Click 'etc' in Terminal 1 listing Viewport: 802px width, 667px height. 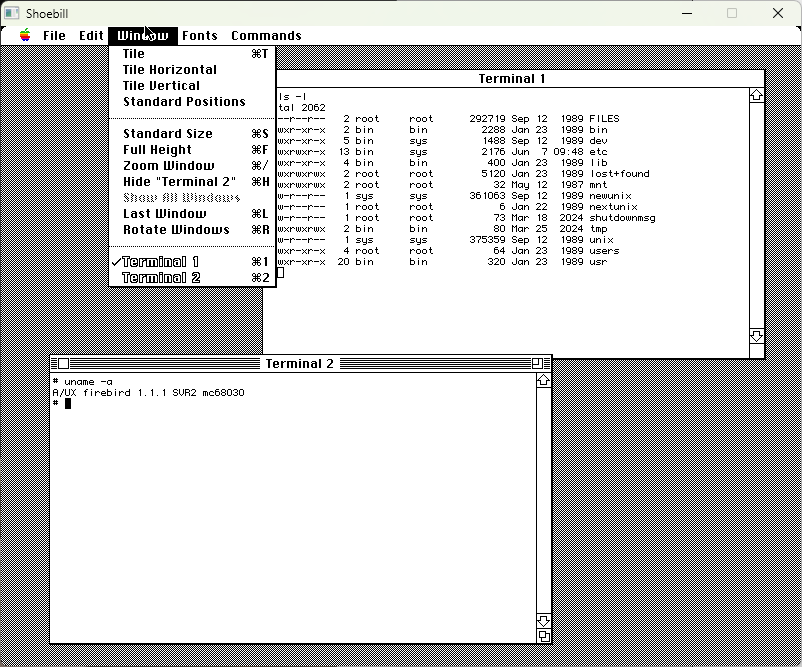coord(598,152)
